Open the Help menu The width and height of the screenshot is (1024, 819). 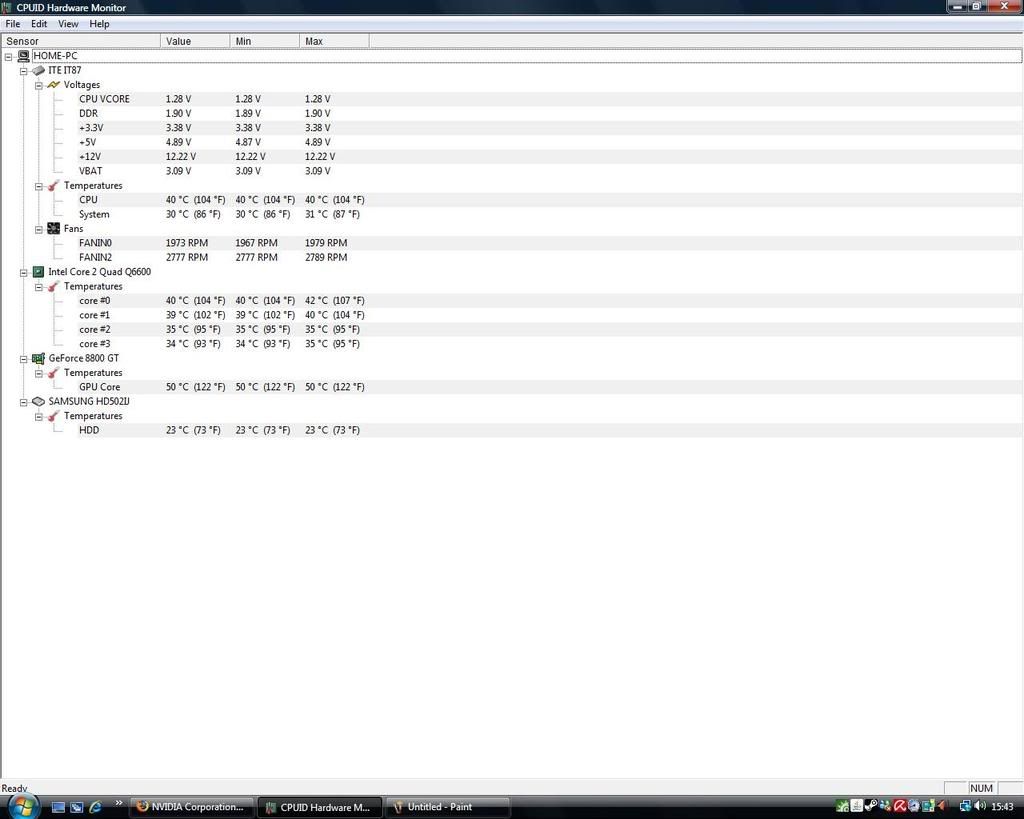[x=99, y=24]
